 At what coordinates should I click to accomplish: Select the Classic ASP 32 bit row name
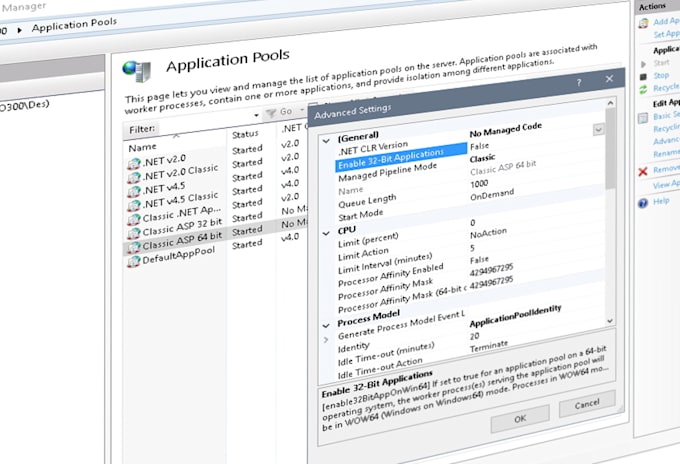pyautogui.click(x=182, y=227)
